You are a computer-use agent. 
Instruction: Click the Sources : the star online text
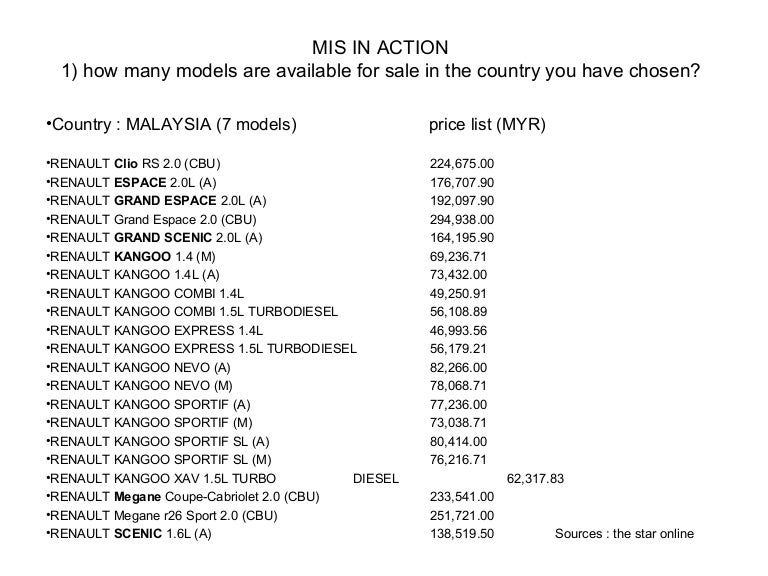point(624,534)
